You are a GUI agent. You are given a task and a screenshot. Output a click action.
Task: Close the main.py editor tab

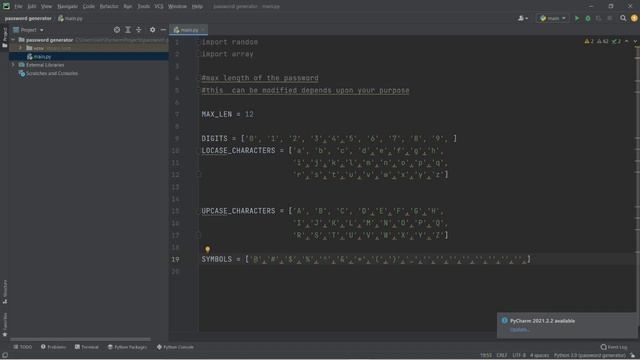click(x=203, y=30)
